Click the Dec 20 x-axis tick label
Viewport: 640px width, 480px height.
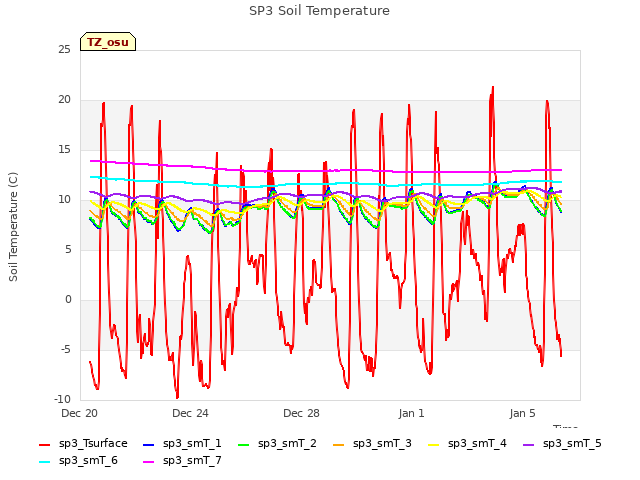[x=80, y=413]
